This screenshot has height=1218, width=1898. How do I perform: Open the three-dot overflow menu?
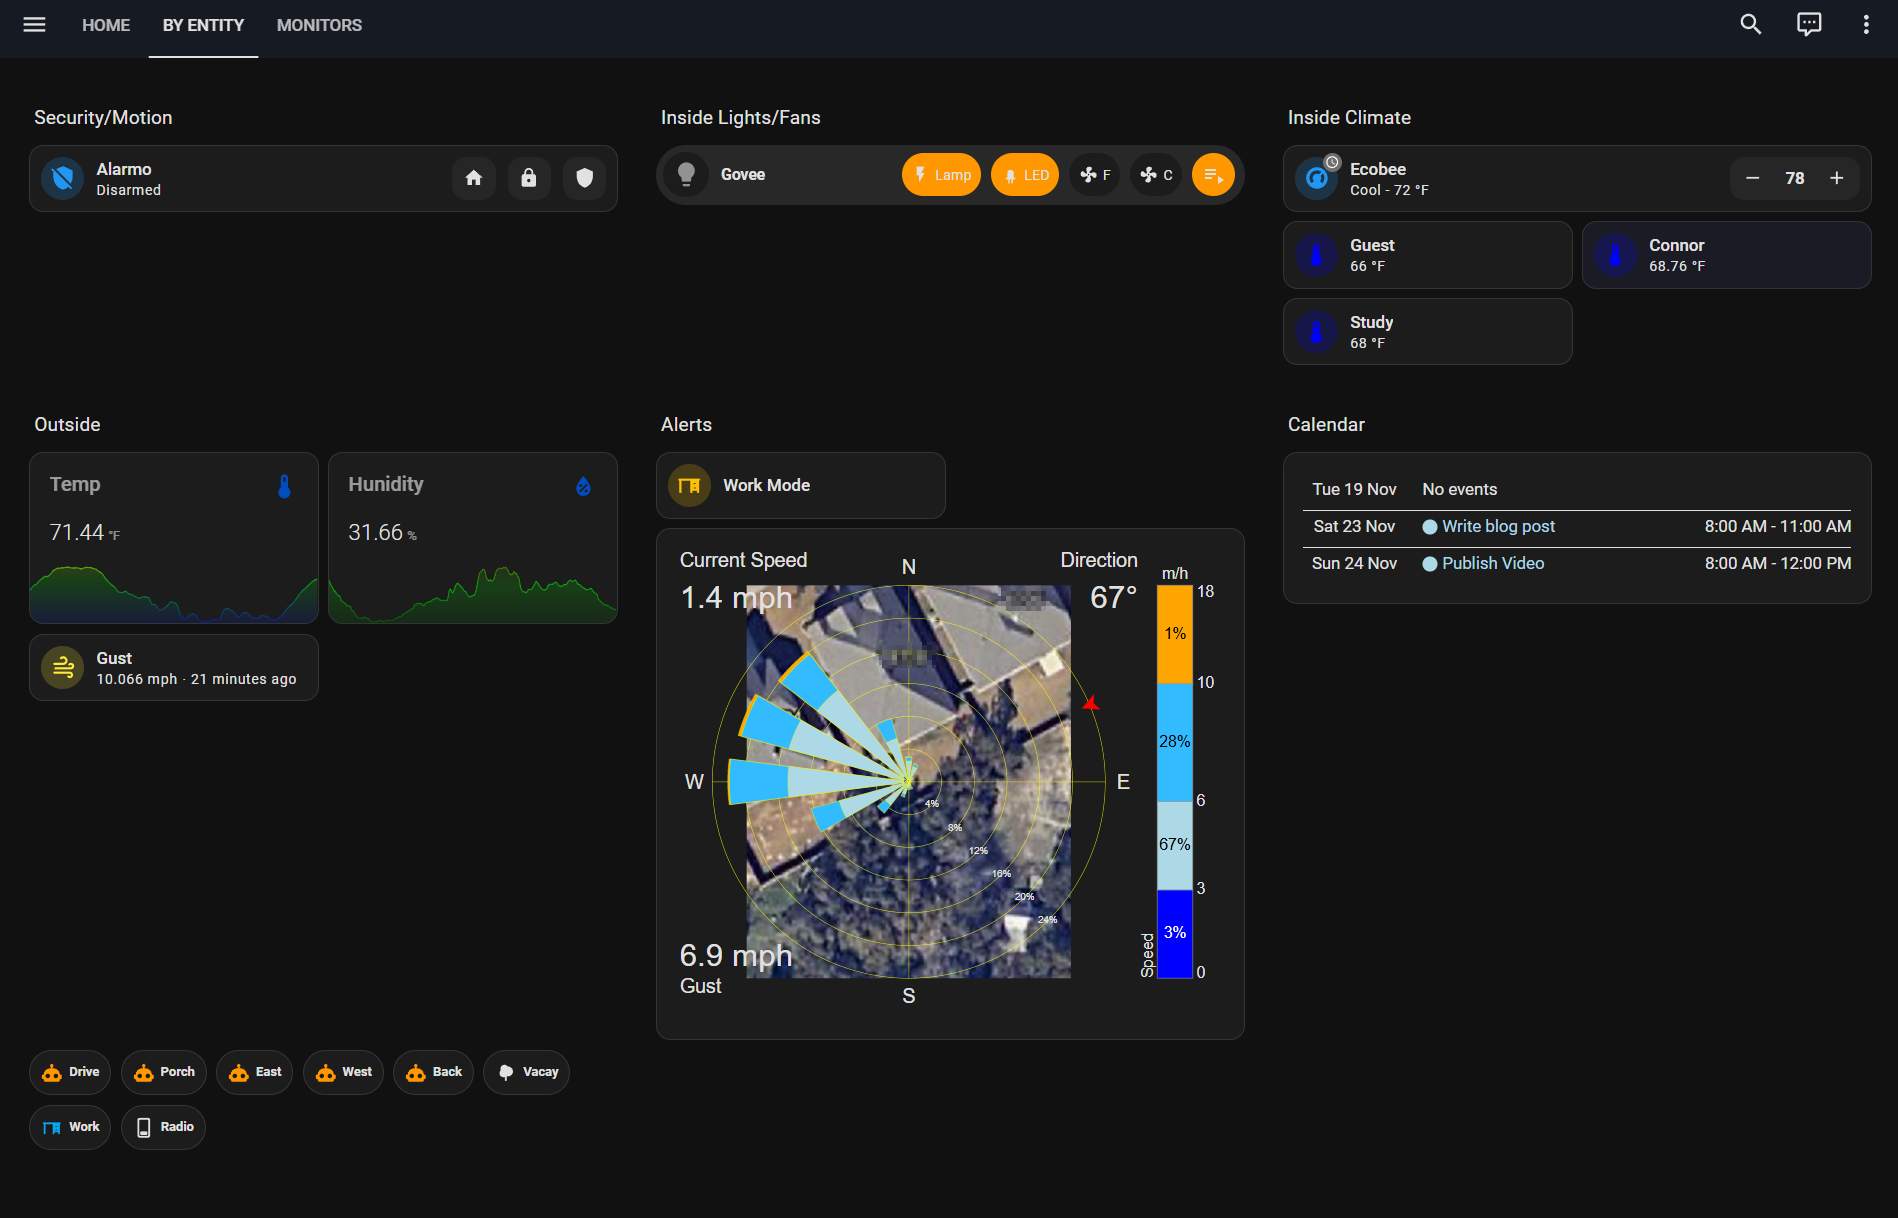[x=1866, y=25]
